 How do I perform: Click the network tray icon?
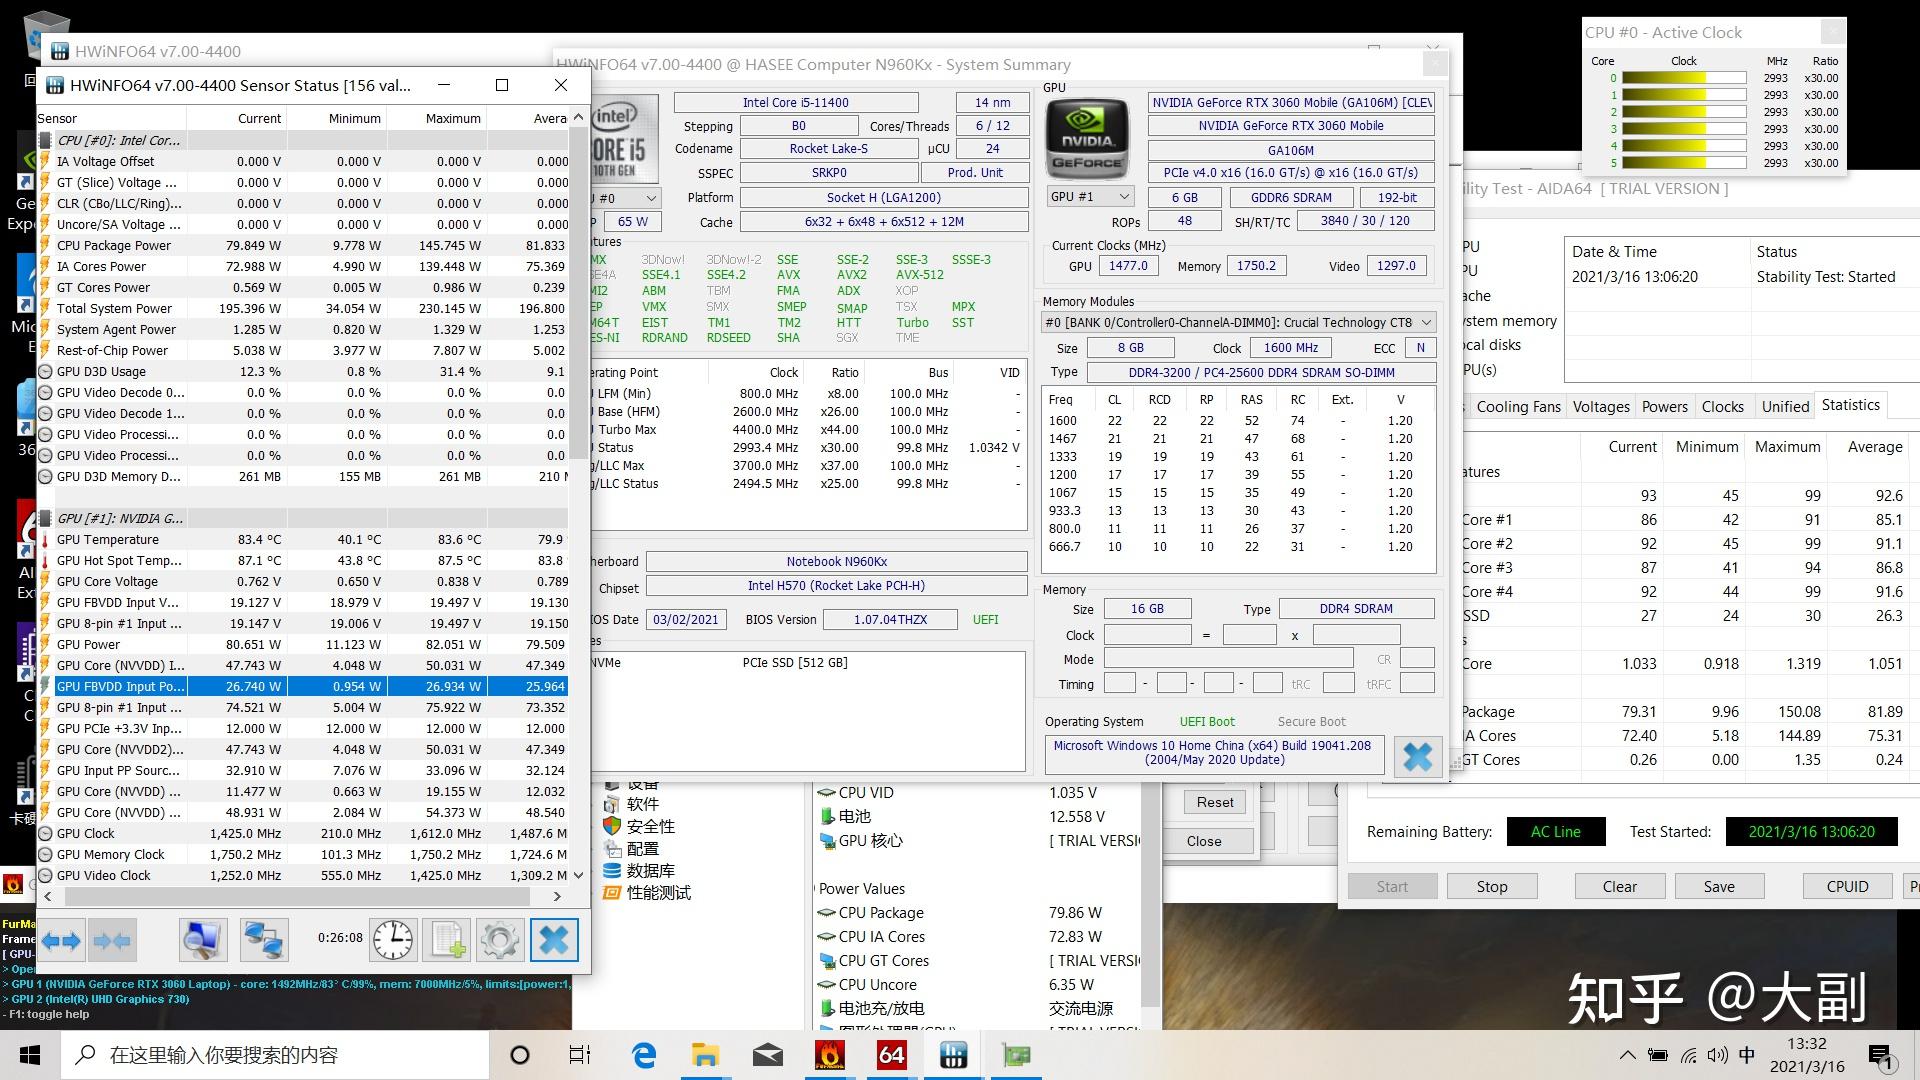pos(1688,1055)
